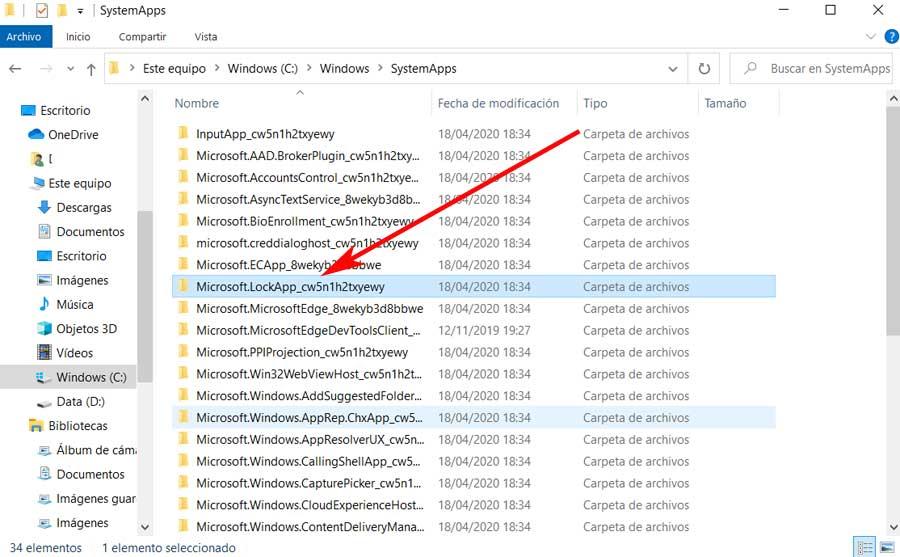Click folder icon of Microsoft.ECApp row
The height and width of the screenshot is (557, 900).
pyautogui.click(x=183, y=264)
